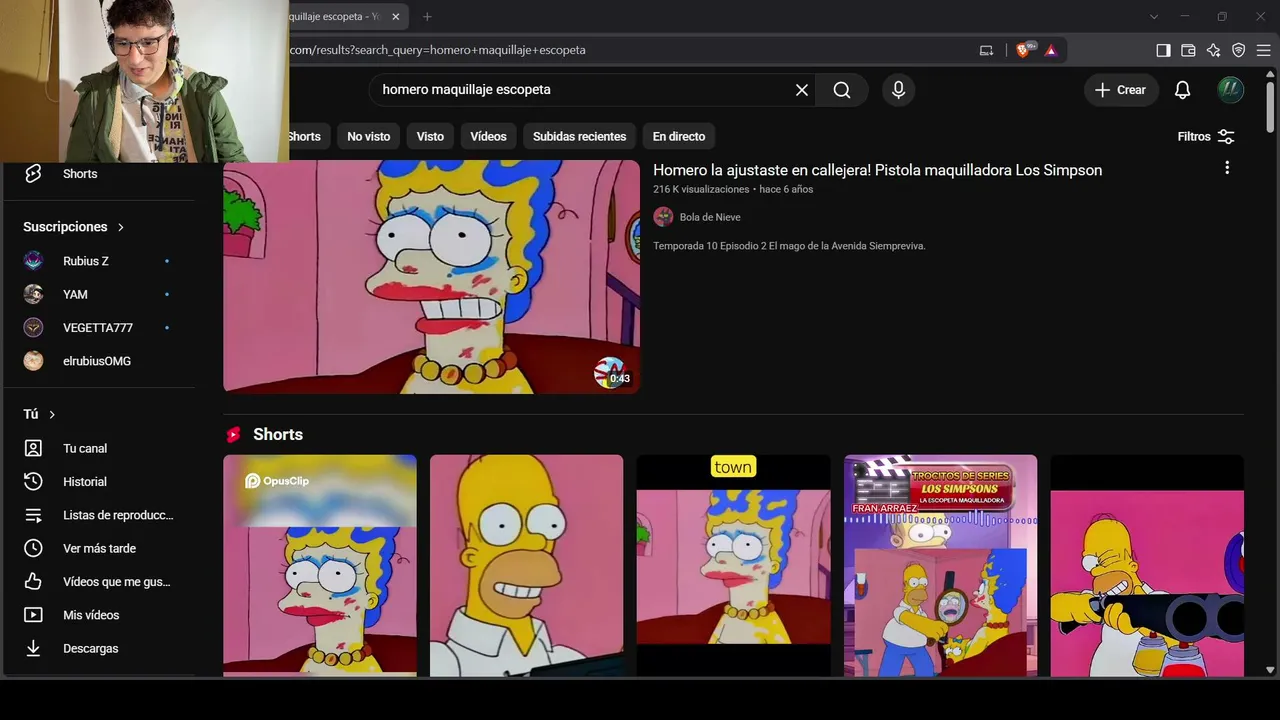Open the browser hamburger menu
Viewport: 1280px width, 720px height.
pyautogui.click(x=1264, y=50)
